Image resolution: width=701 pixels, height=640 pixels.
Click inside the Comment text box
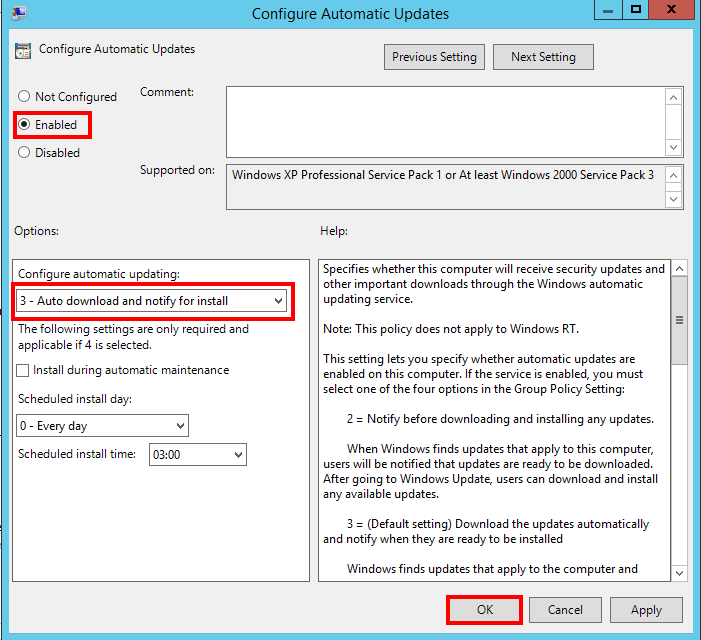(x=446, y=122)
